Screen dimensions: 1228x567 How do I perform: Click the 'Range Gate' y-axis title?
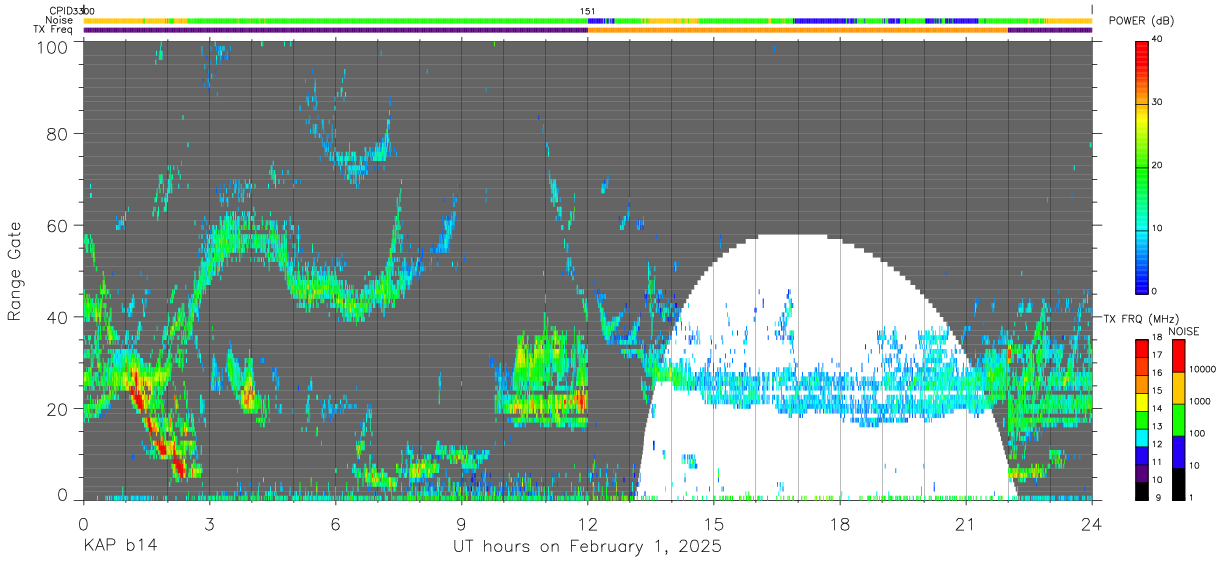click(15, 270)
